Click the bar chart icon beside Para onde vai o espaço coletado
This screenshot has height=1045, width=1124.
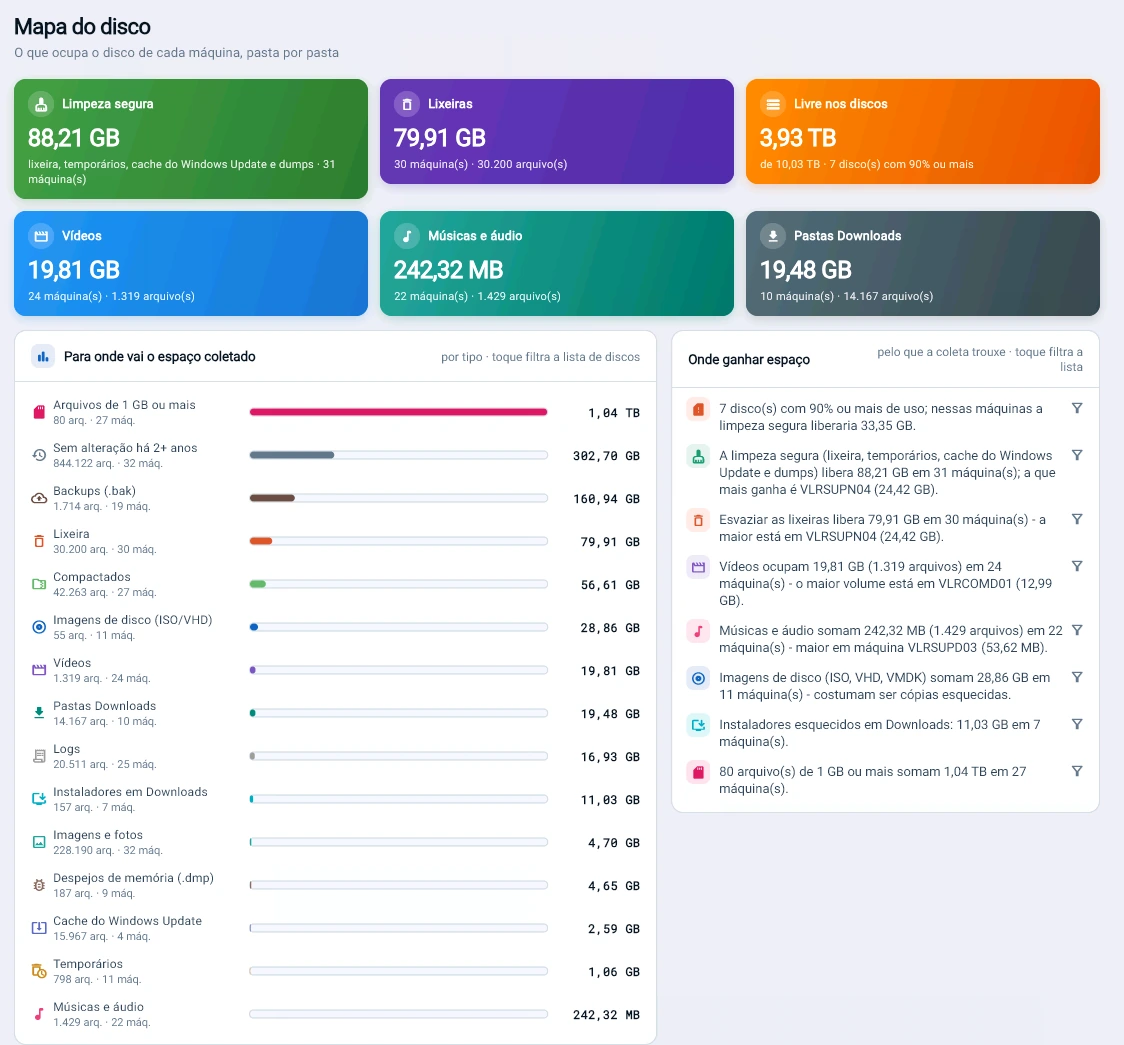[43, 356]
